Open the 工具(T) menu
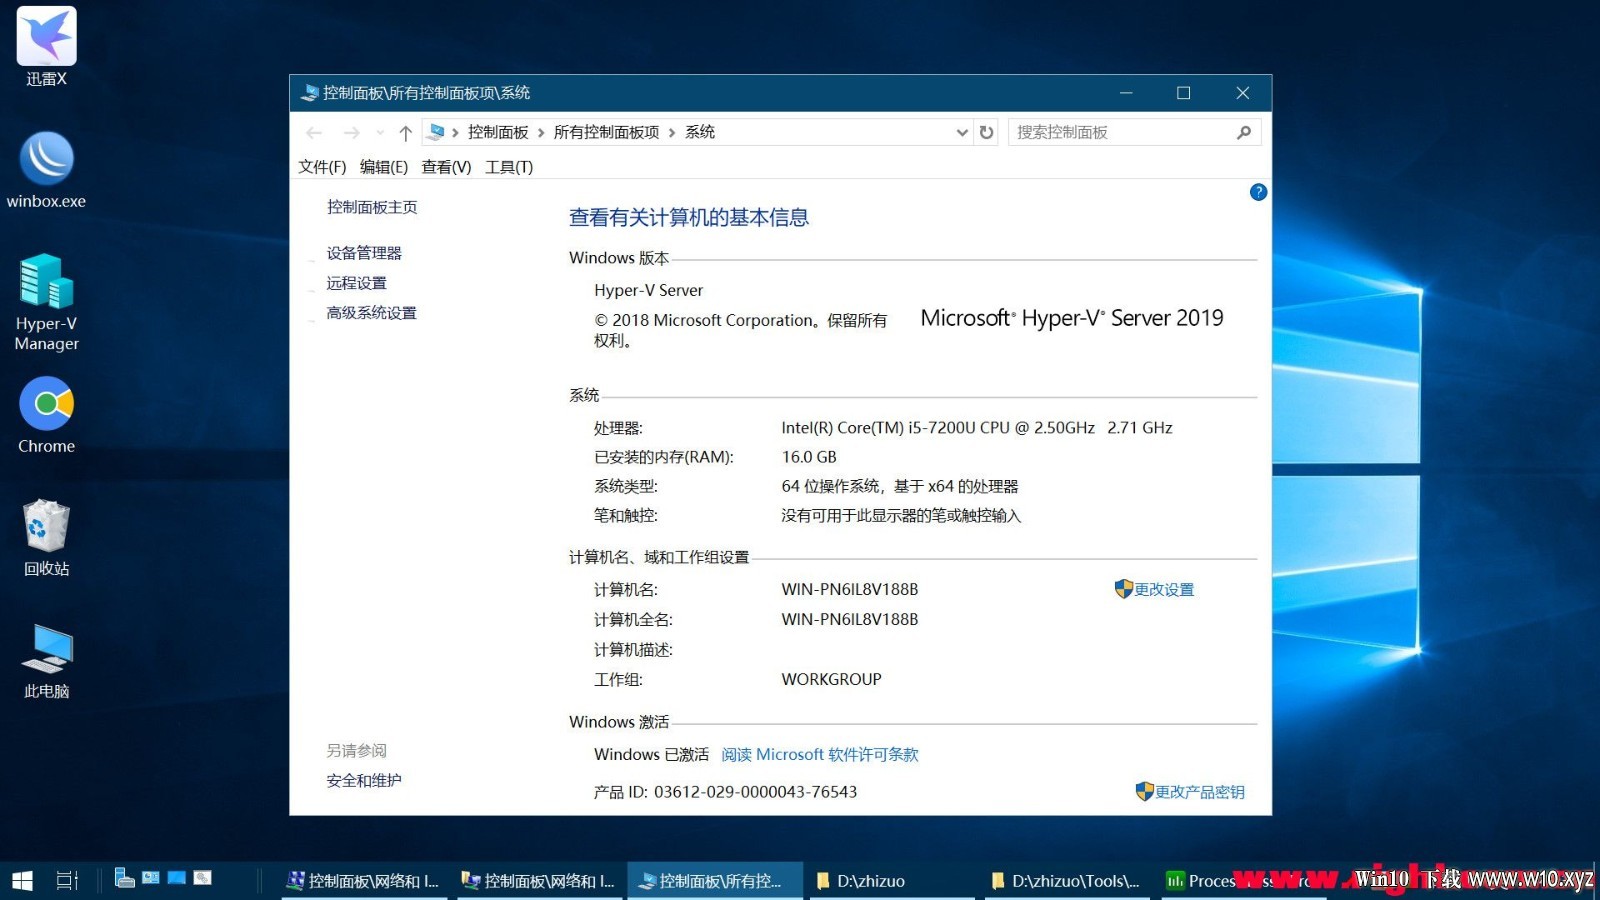 (x=509, y=167)
